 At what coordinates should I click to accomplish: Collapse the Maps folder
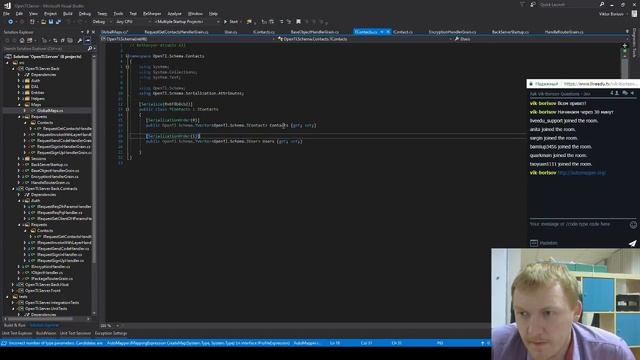coord(19,104)
